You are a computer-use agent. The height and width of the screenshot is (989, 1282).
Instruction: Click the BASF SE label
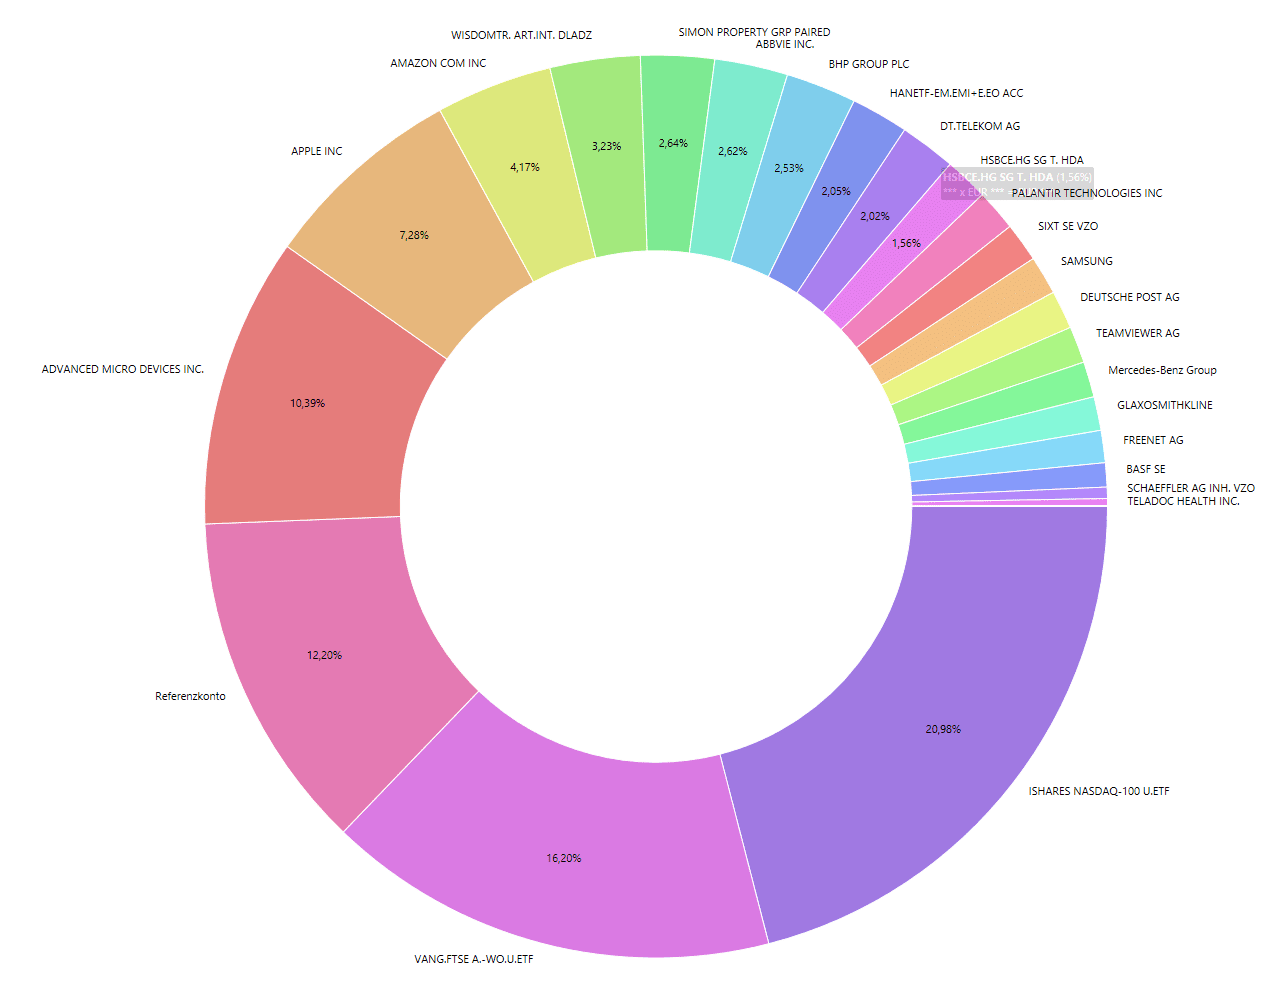click(x=1146, y=469)
